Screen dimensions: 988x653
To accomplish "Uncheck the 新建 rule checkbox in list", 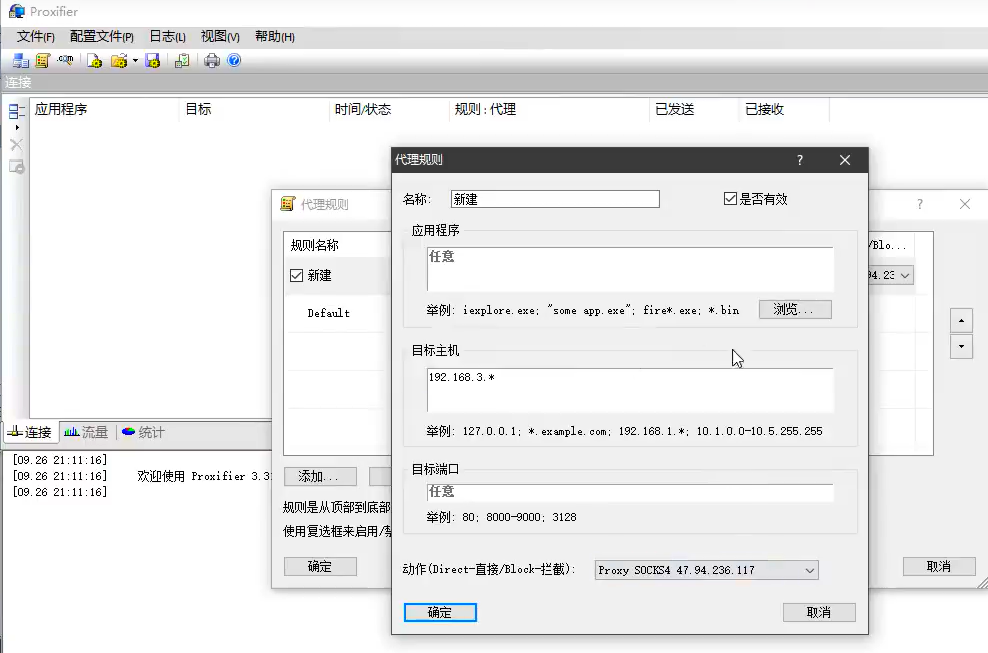I will click(296, 276).
